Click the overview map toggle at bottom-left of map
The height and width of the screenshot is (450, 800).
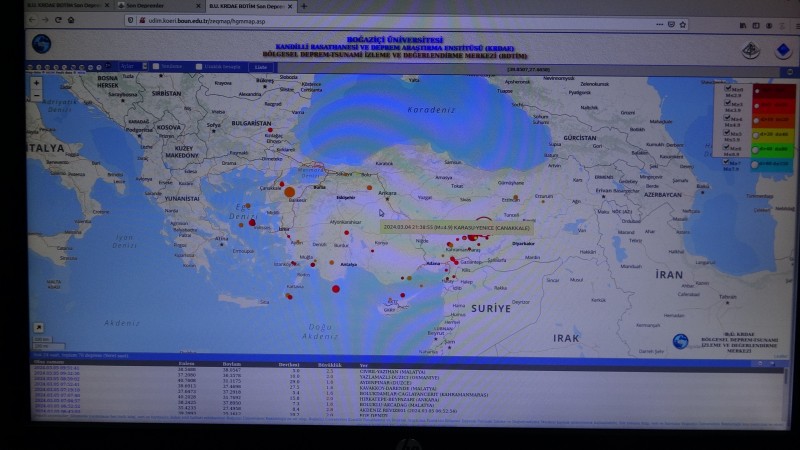tap(38, 327)
